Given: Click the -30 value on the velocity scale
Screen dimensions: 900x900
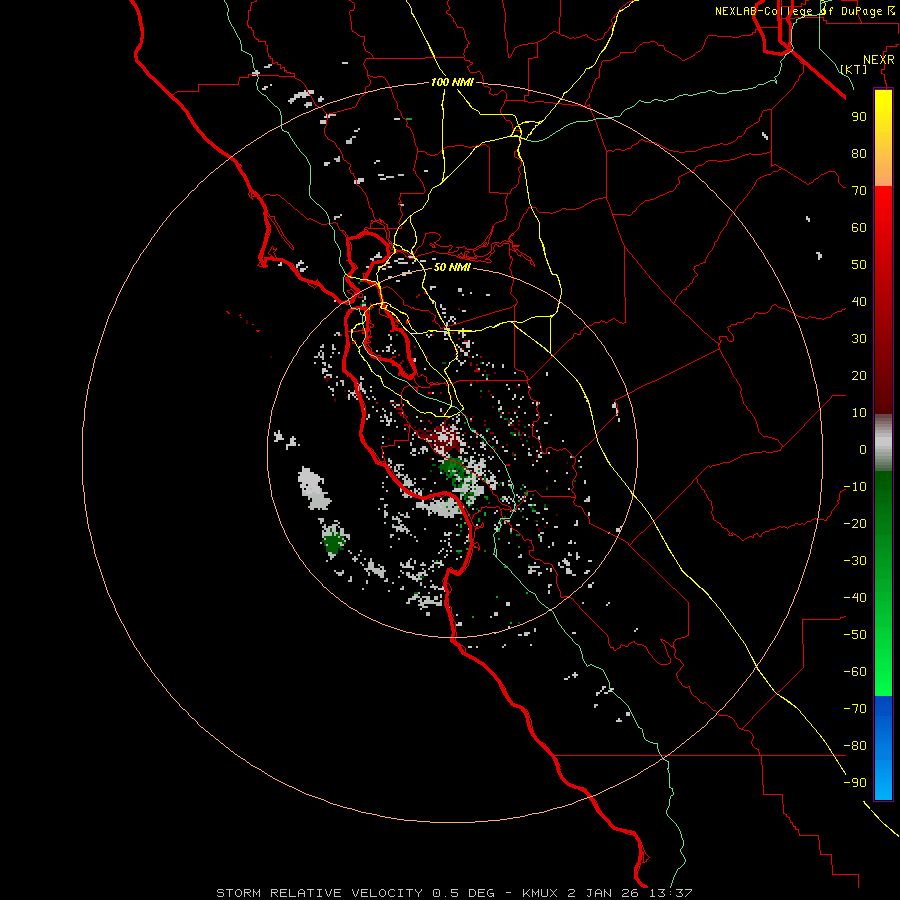Looking at the screenshot, I should pyautogui.click(x=855, y=561).
